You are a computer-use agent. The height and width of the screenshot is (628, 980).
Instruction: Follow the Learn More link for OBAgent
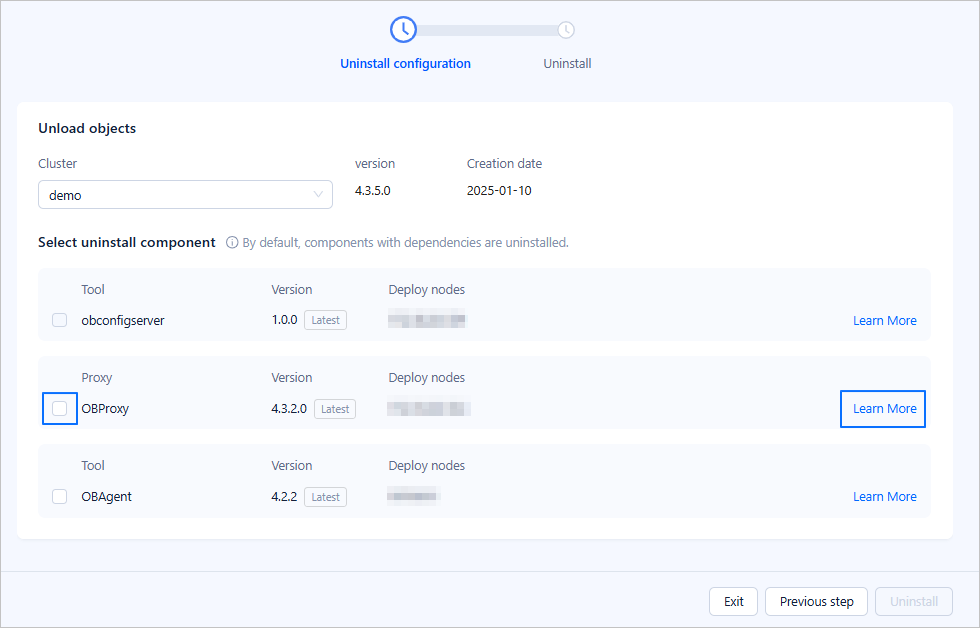(884, 497)
